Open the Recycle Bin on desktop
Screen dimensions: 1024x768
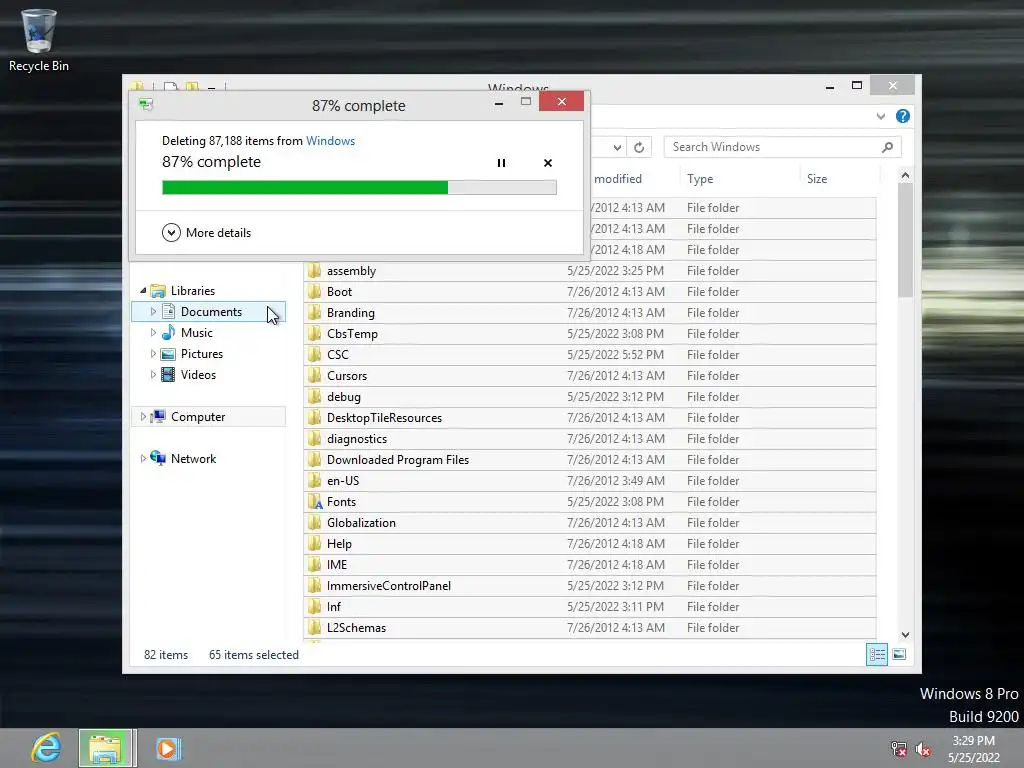click(39, 40)
